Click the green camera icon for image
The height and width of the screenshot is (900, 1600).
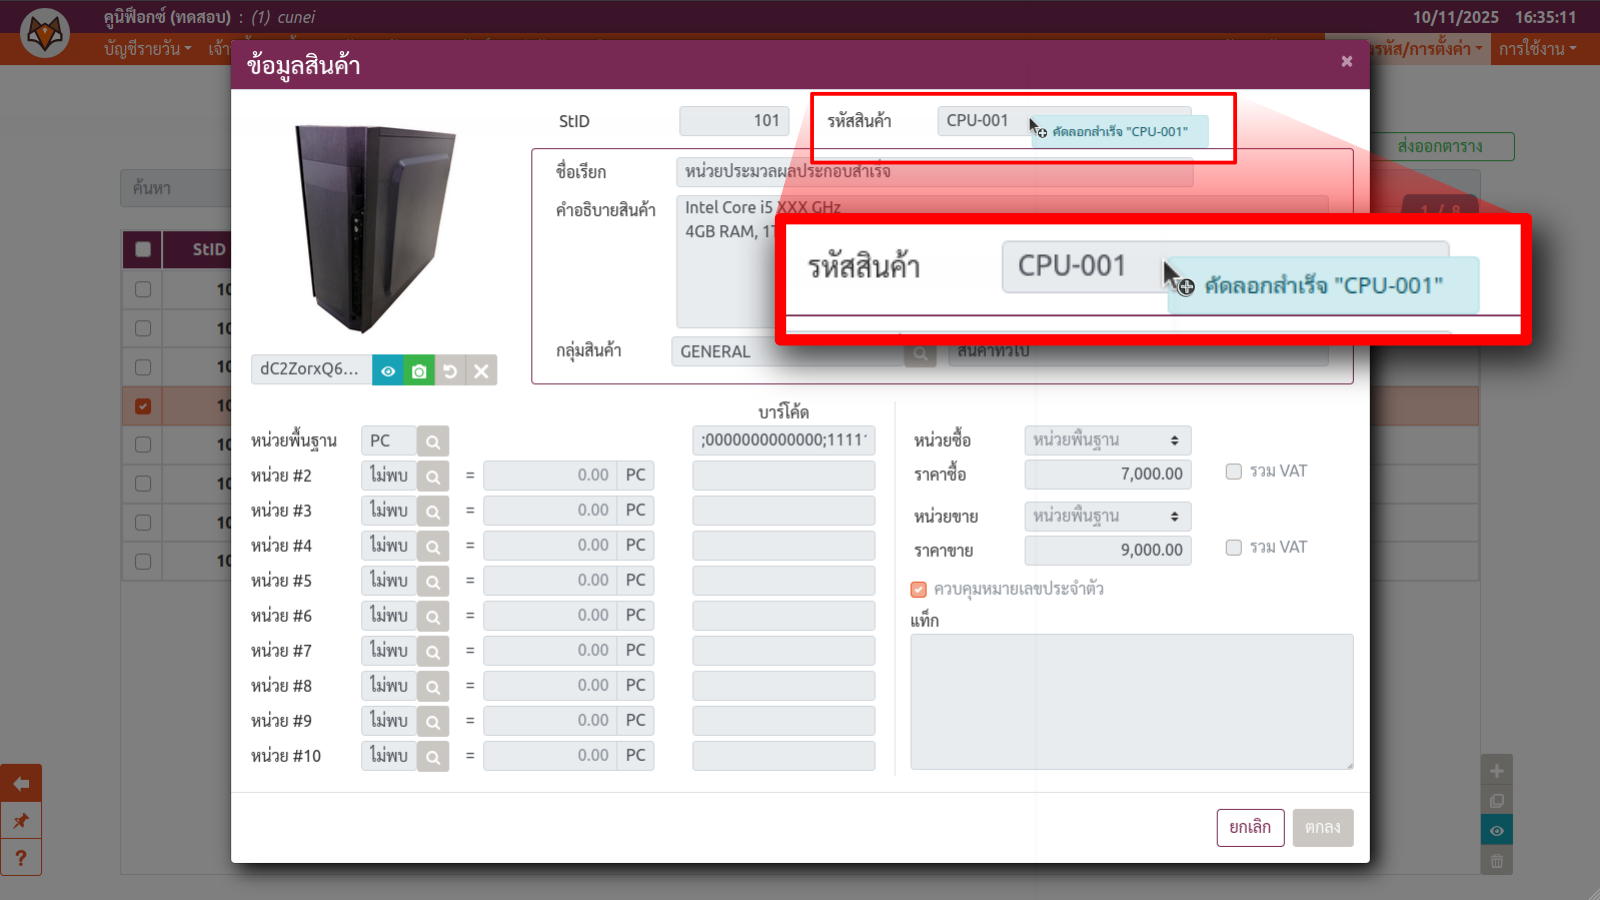tap(419, 371)
